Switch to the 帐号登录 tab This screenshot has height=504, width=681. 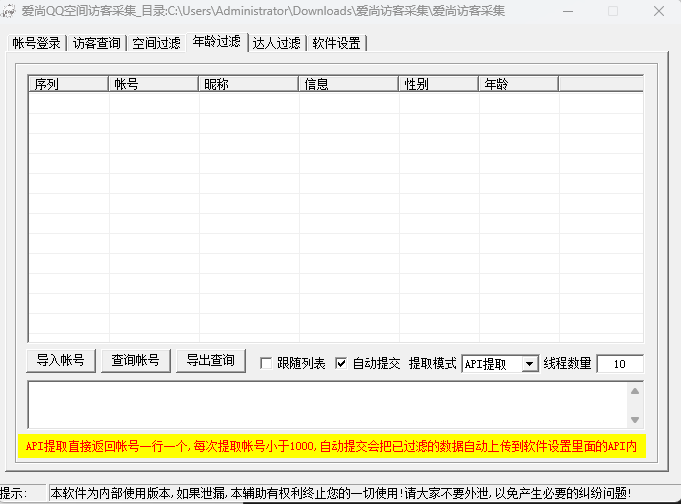36,43
